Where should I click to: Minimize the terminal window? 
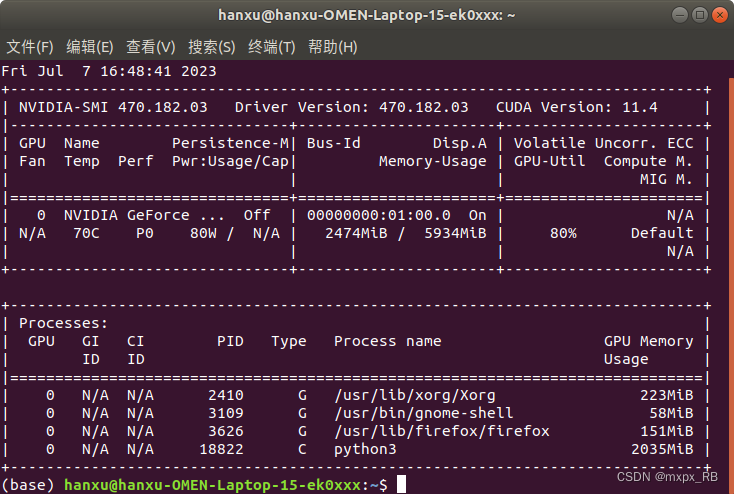680,15
